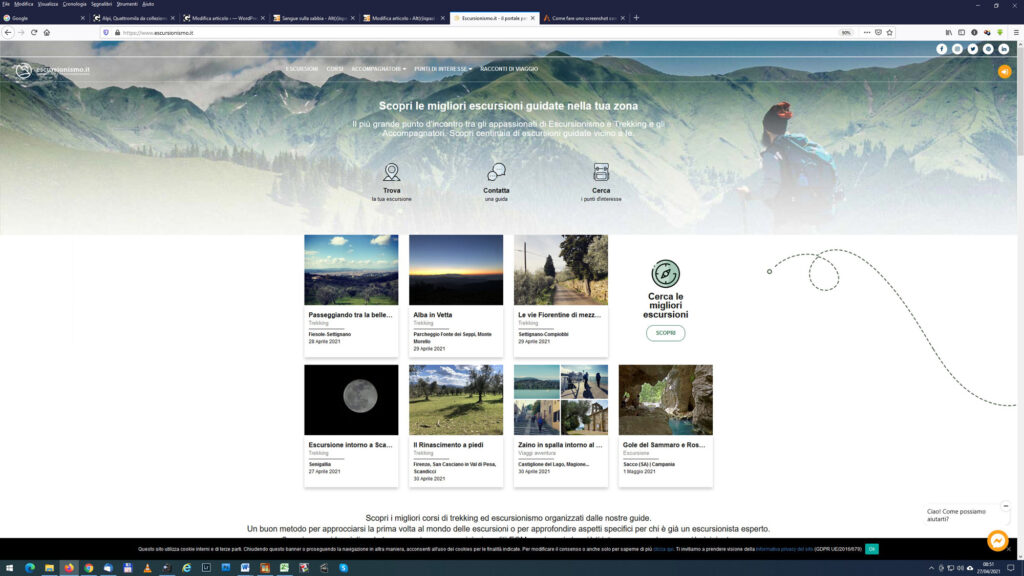Open the Escursioni navigation item
The image size is (1024, 576).
point(301,69)
